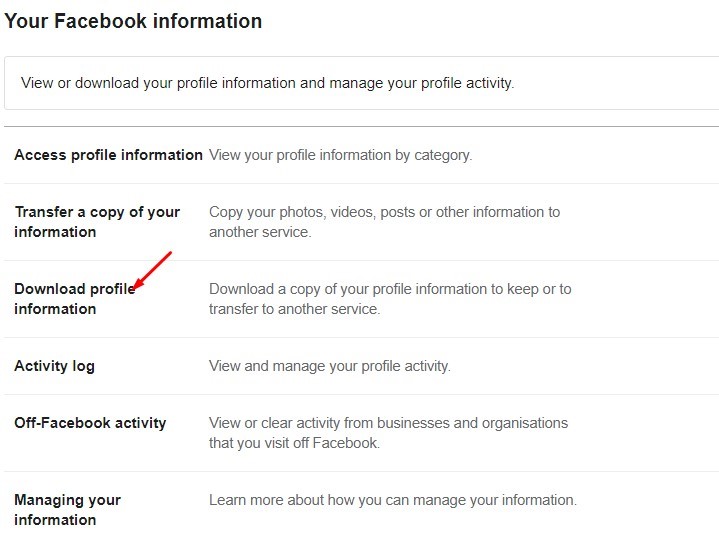
Task: Click the 'Copy your photos, videos, posts' description
Action: tap(384, 222)
